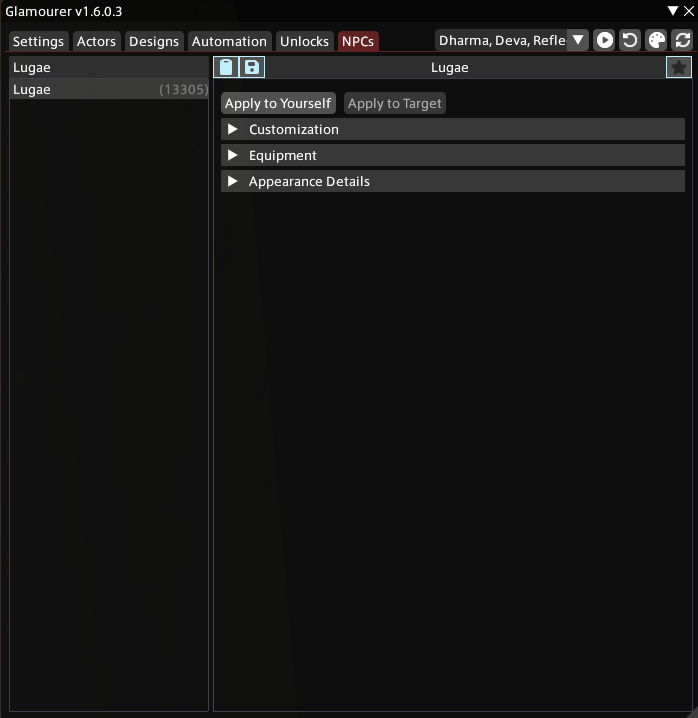Expand the Equipment section
This screenshot has height=718, width=698.
click(453, 155)
